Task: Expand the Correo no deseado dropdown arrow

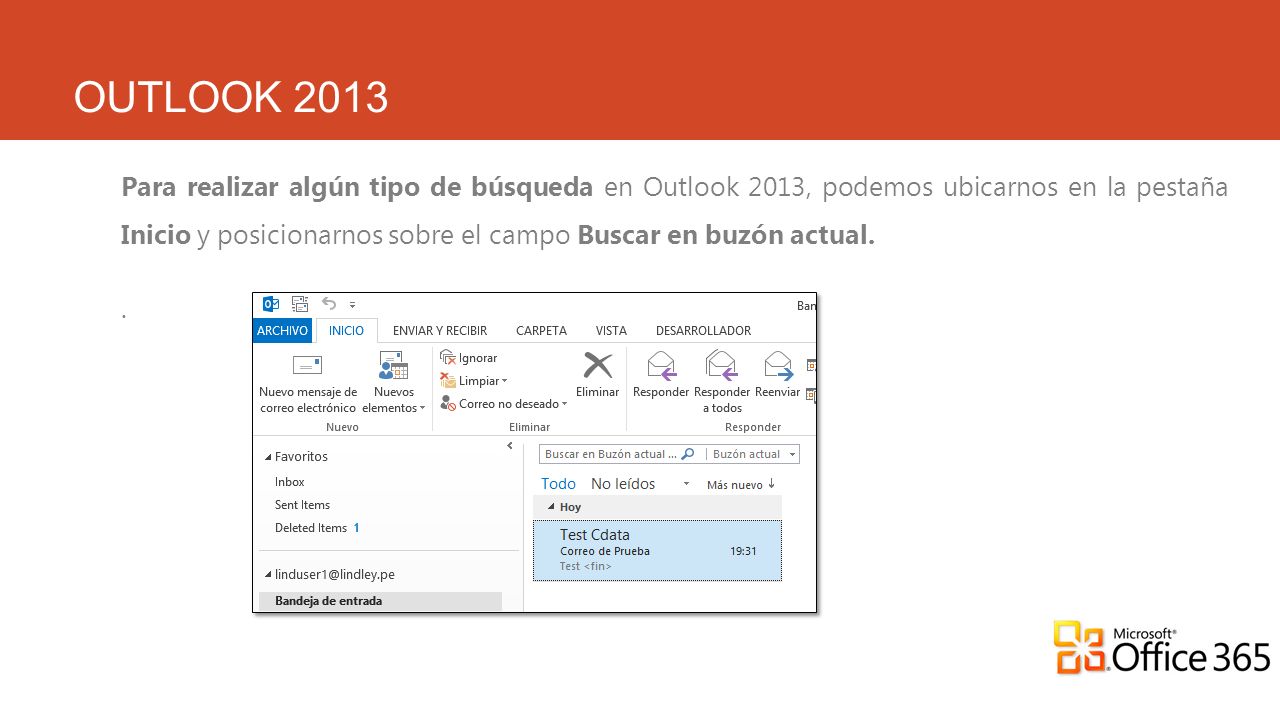Action: 565,404
